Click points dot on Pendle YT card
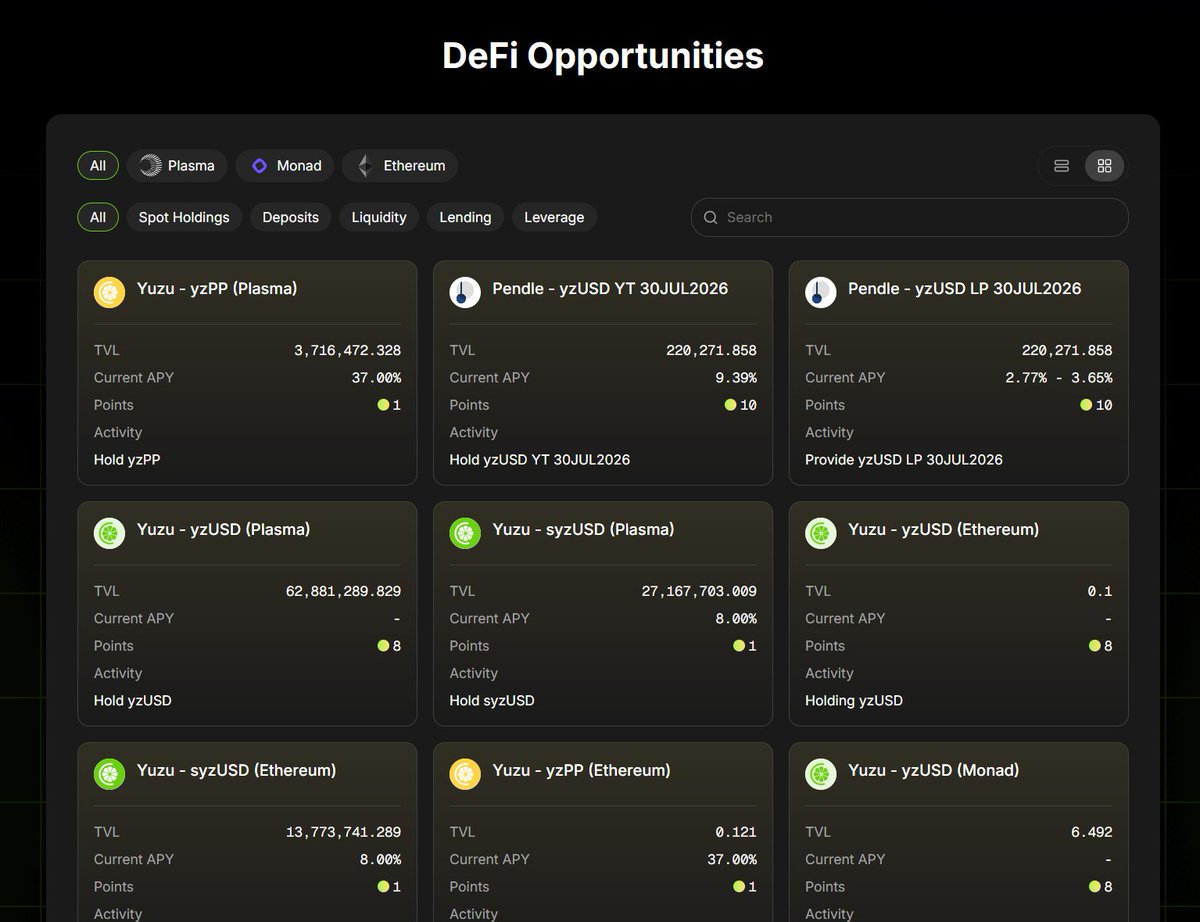 point(730,405)
